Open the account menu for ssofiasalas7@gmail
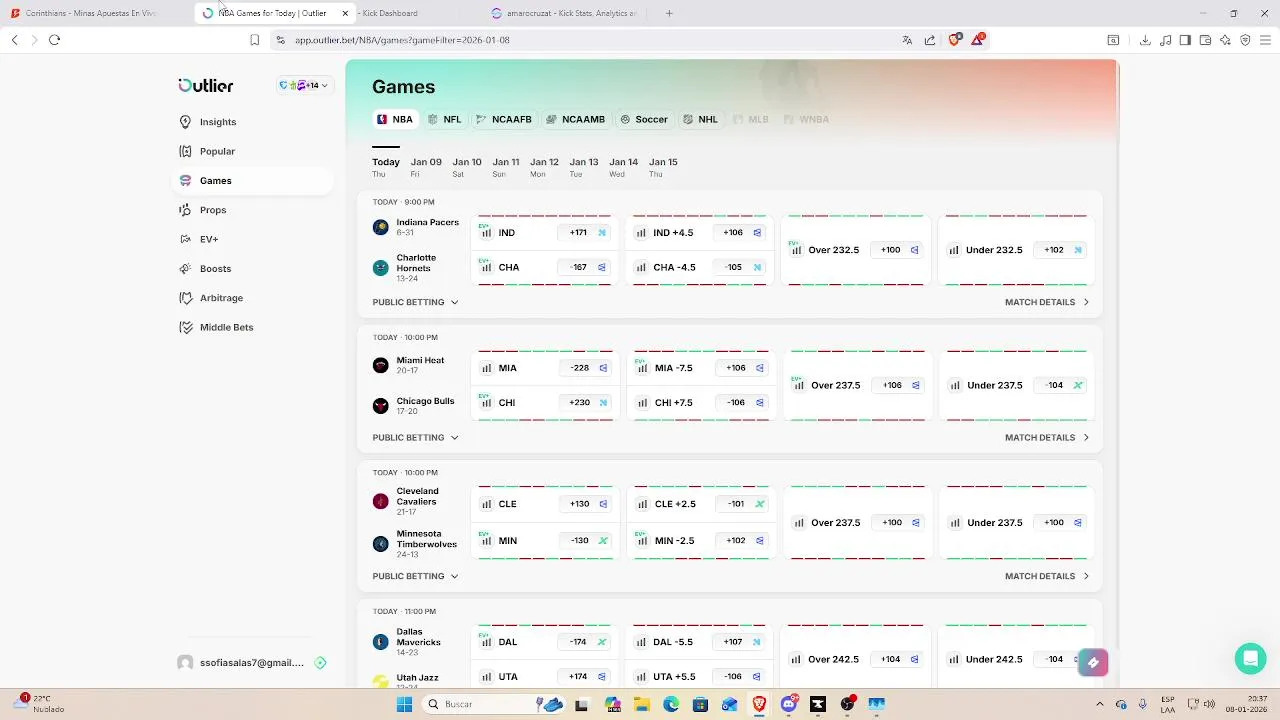This screenshot has width=1280, height=720. [x=252, y=663]
